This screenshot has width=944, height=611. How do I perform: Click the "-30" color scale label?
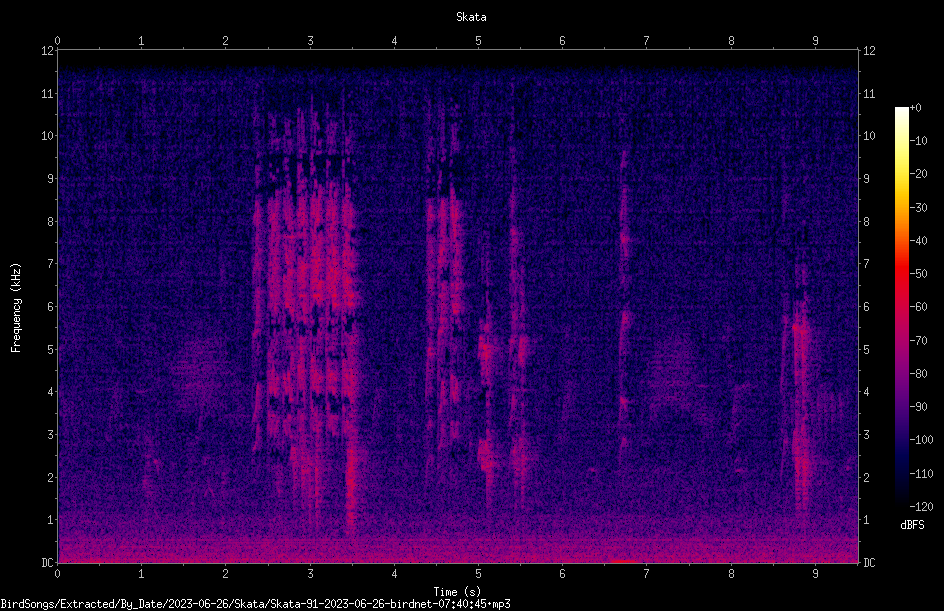coord(918,208)
